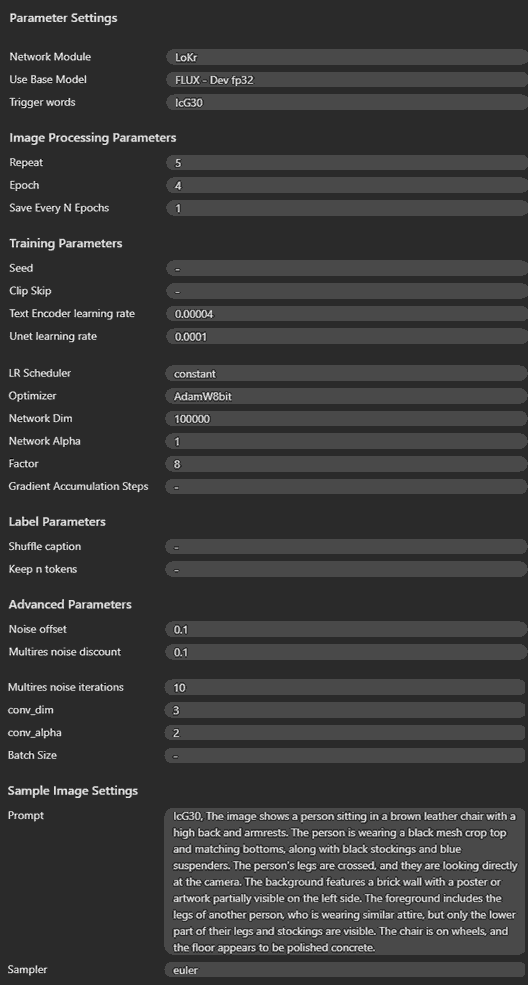Click the conv_dim value field
The height and width of the screenshot is (985, 528).
(x=345, y=710)
